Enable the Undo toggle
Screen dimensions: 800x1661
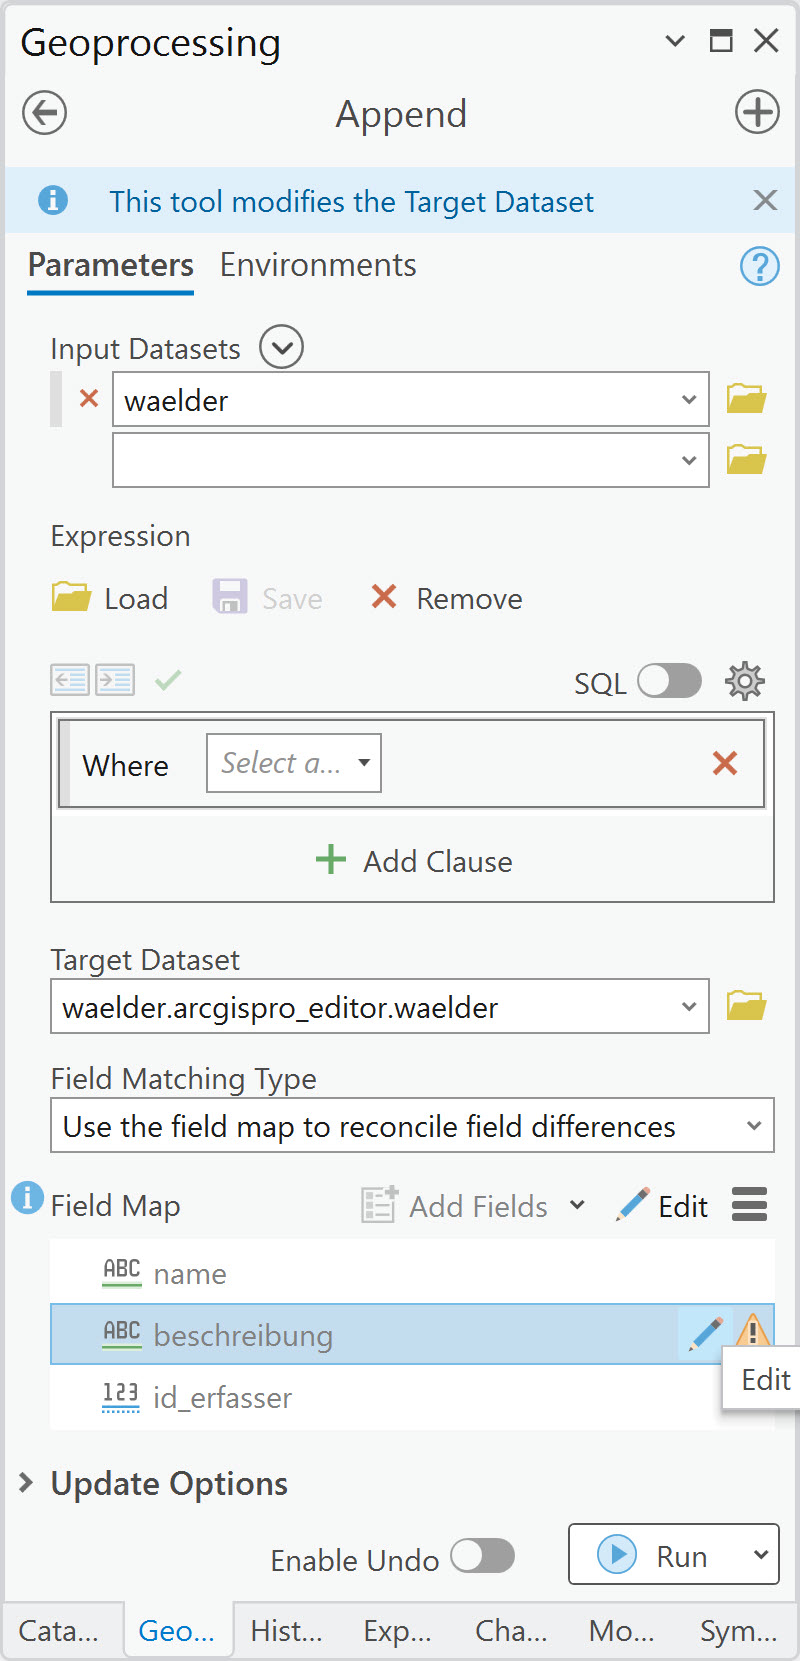(x=482, y=1556)
